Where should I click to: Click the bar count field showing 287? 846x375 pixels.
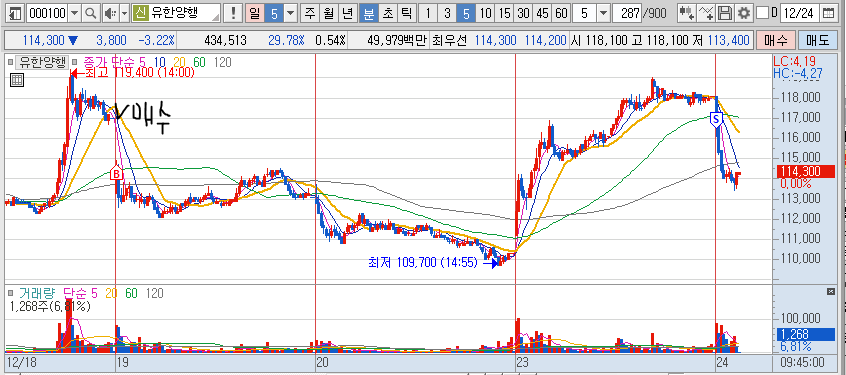(x=626, y=13)
